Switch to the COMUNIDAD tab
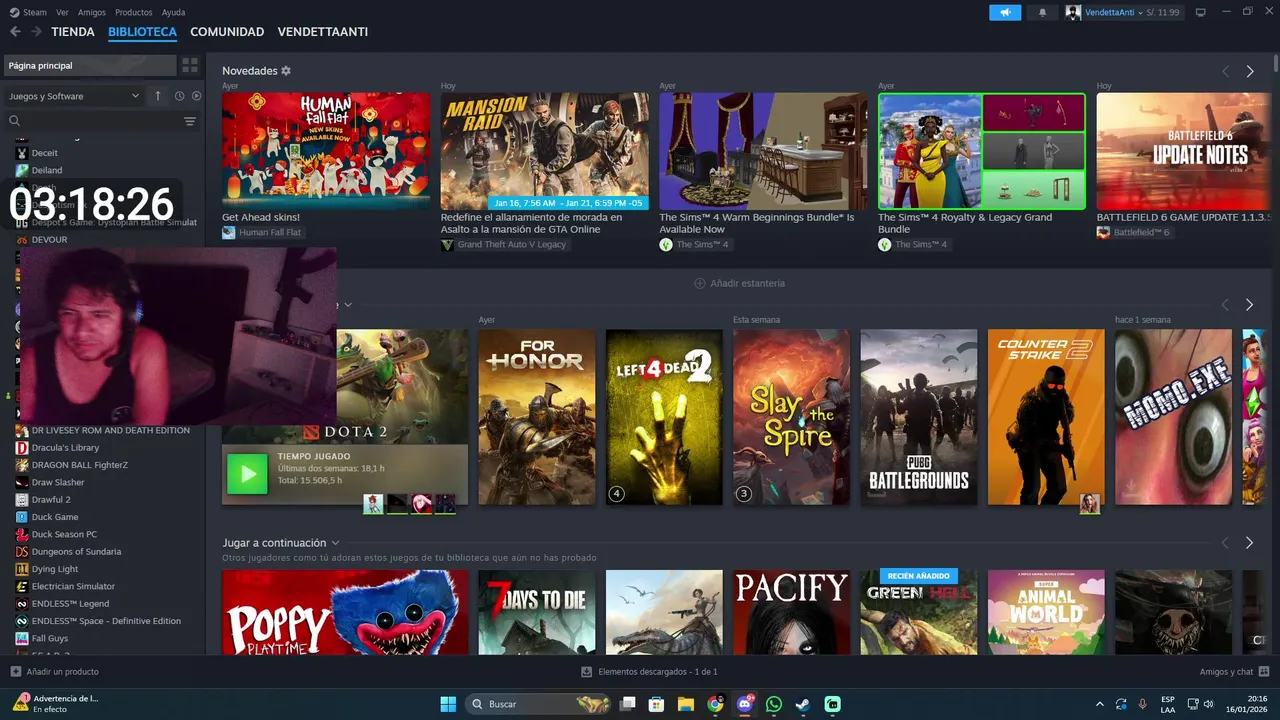The image size is (1280, 720). tap(227, 32)
